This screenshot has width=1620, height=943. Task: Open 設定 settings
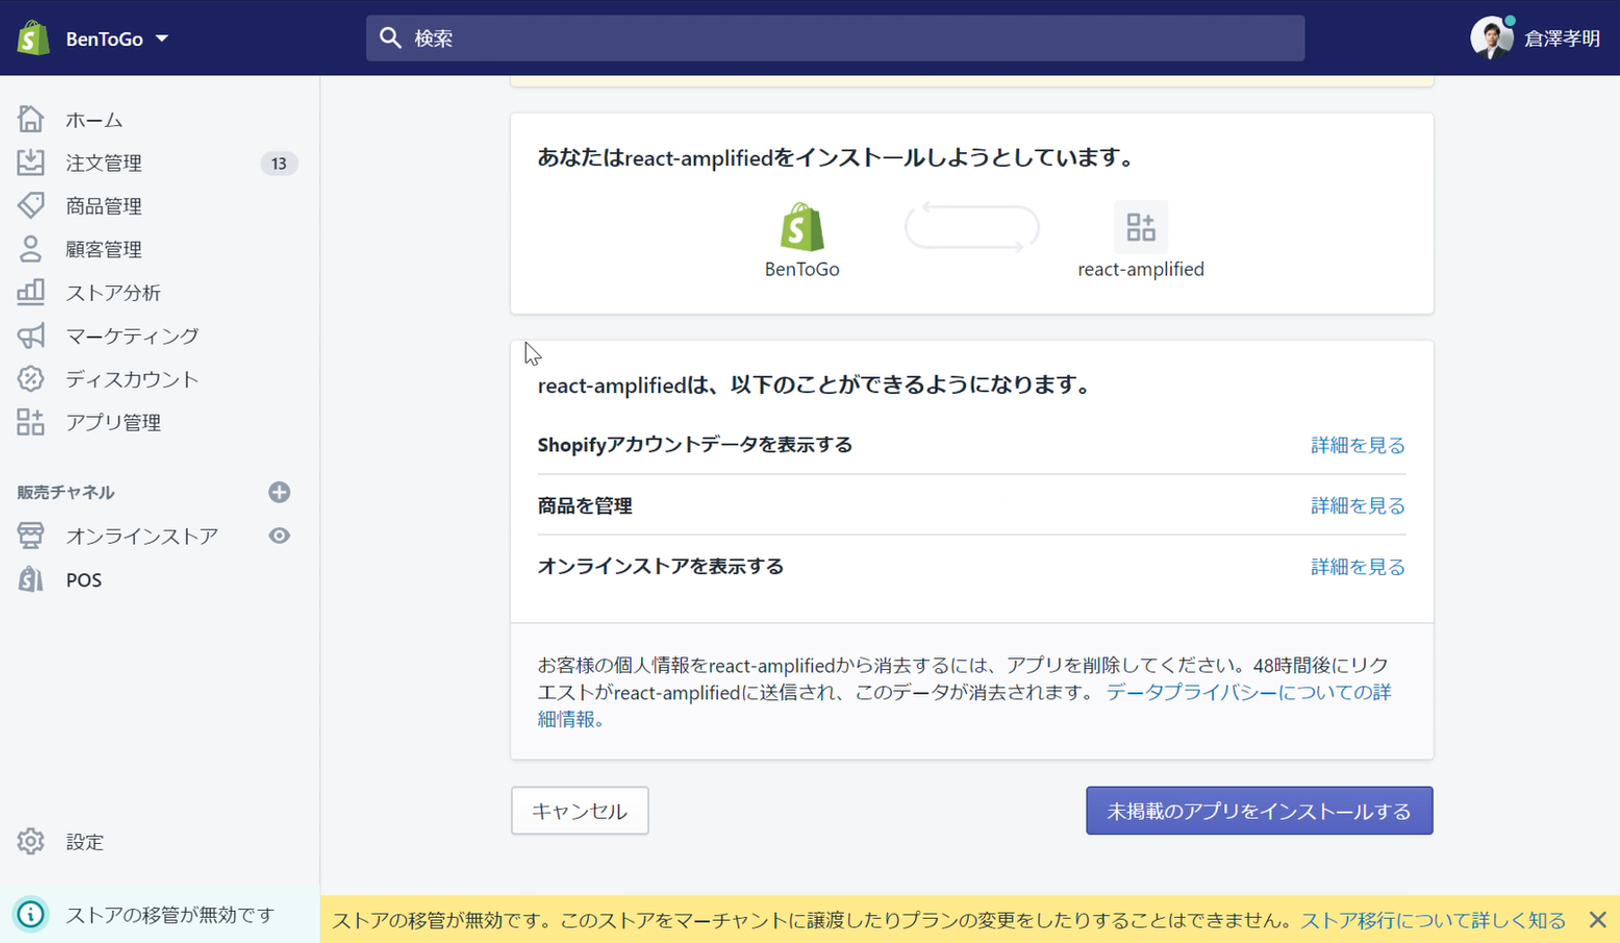click(x=84, y=842)
